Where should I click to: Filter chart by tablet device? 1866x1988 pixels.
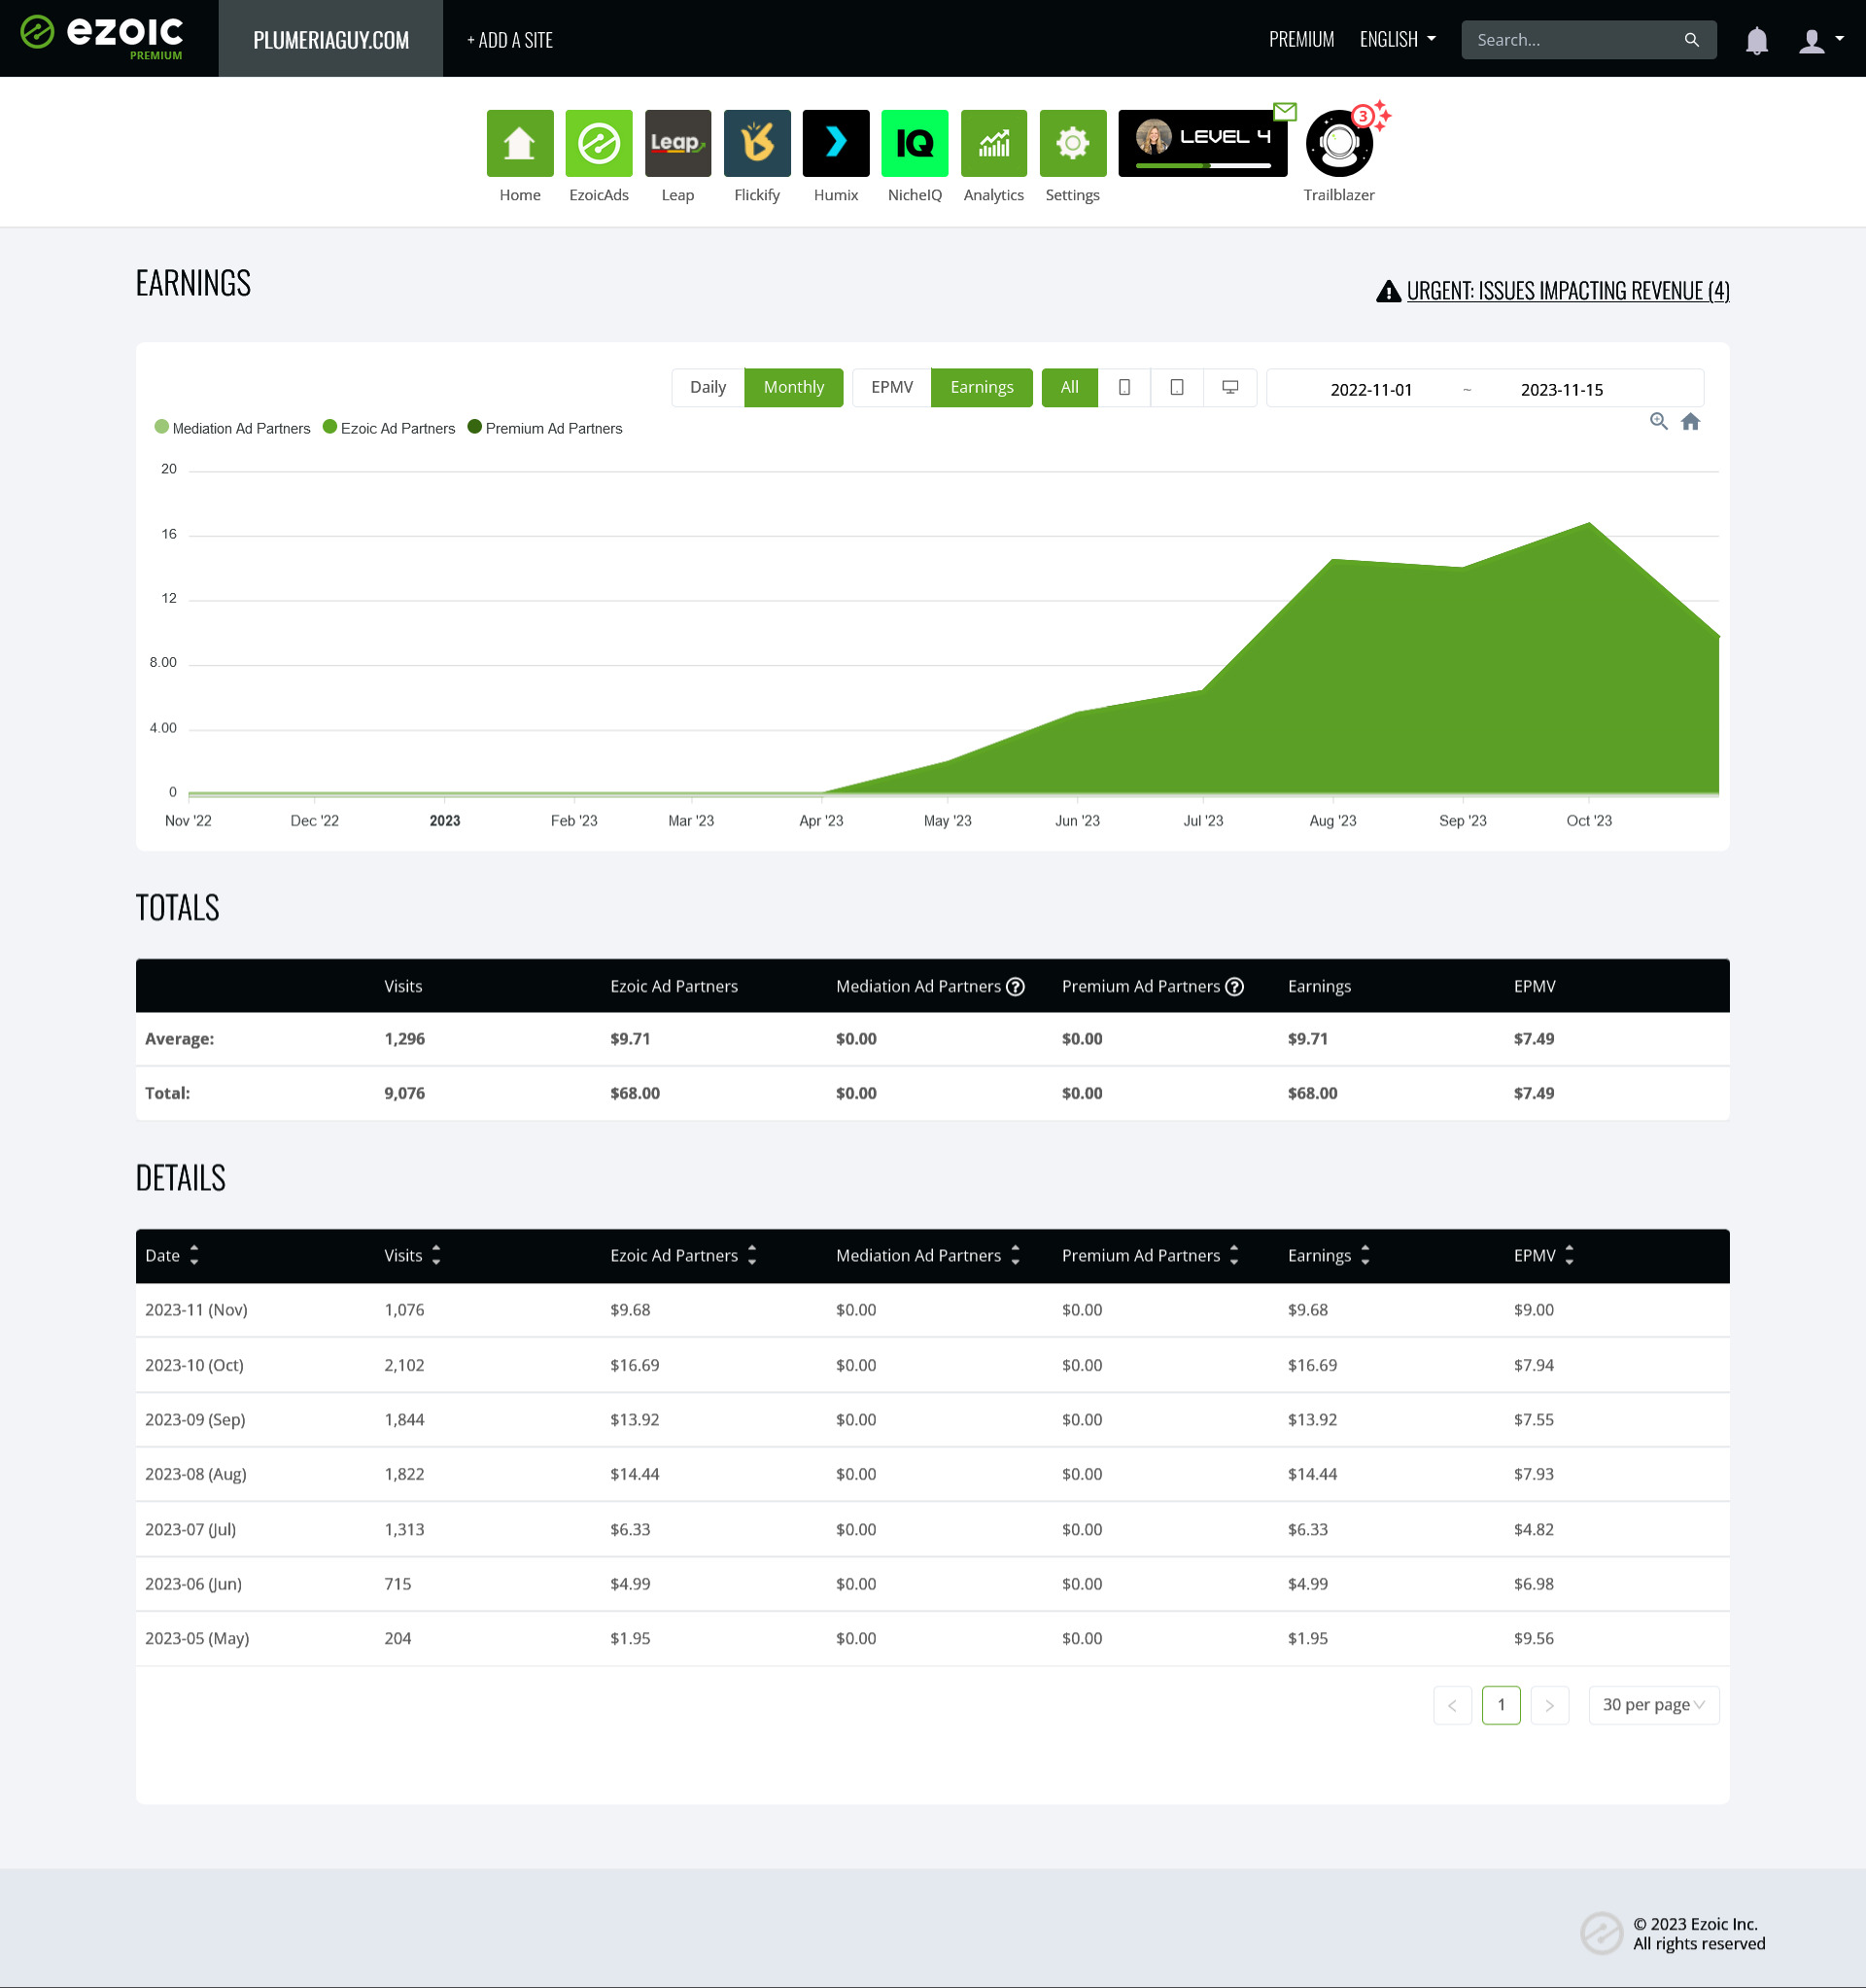1177,387
